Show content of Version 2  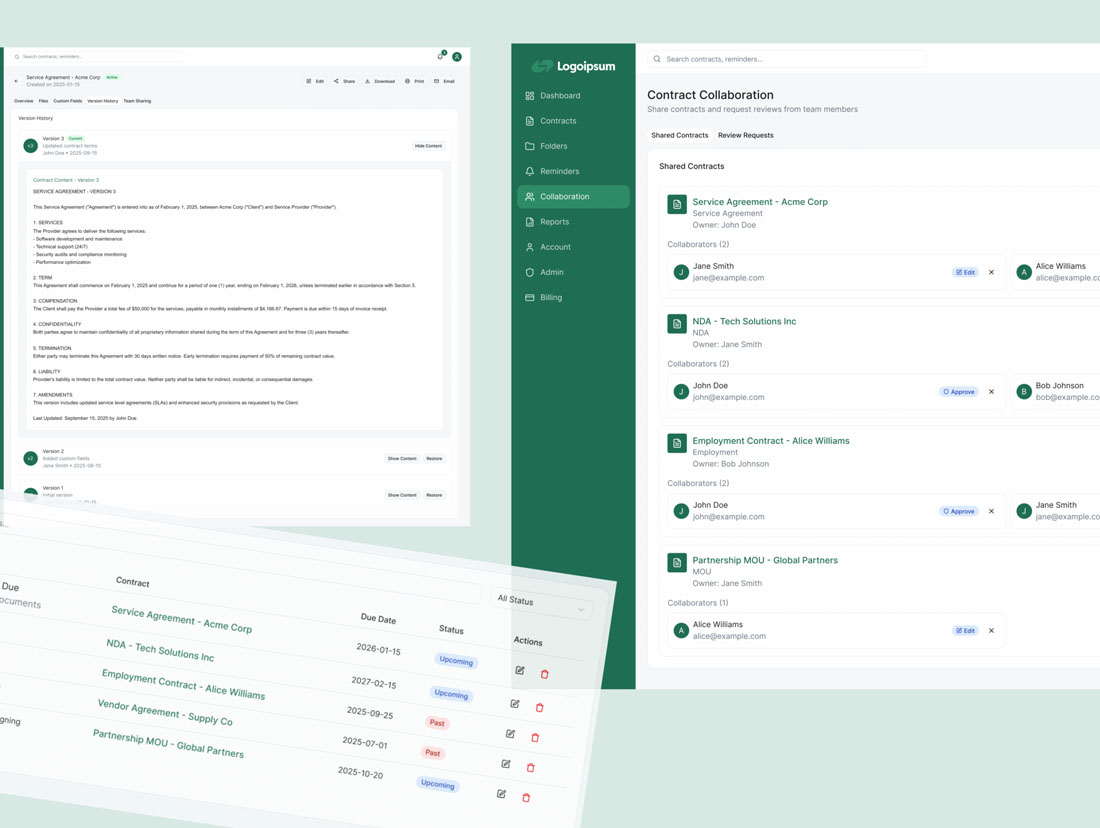[x=402, y=459]
